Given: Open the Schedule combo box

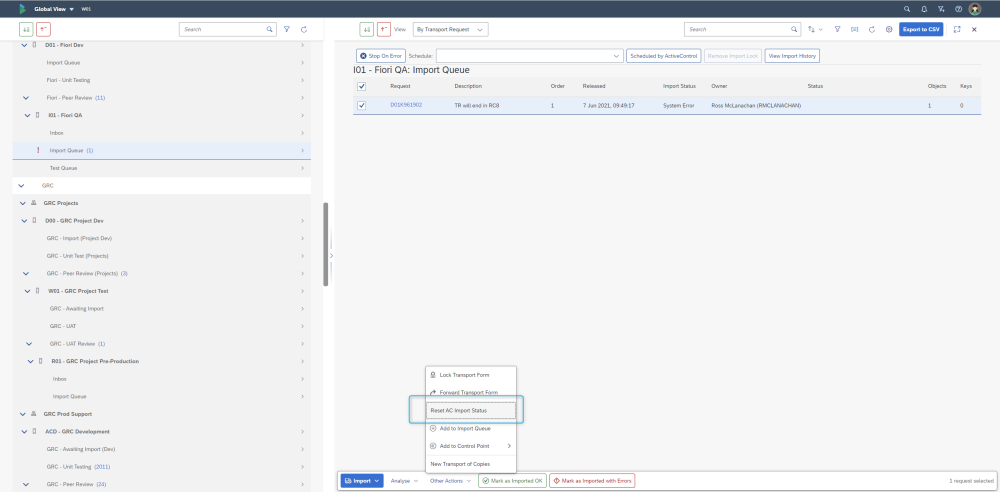Looking at the screenshot, I should point(529,56).
